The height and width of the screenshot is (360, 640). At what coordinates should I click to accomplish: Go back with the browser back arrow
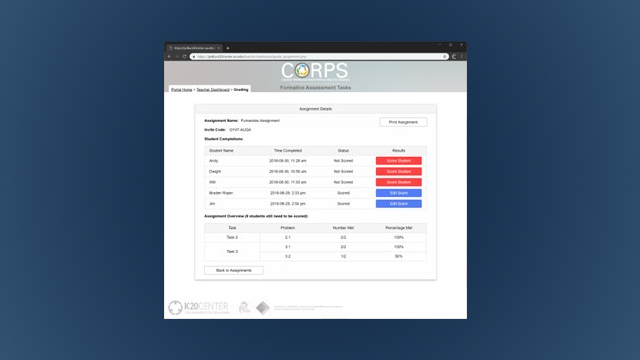(x=169, y=57)
